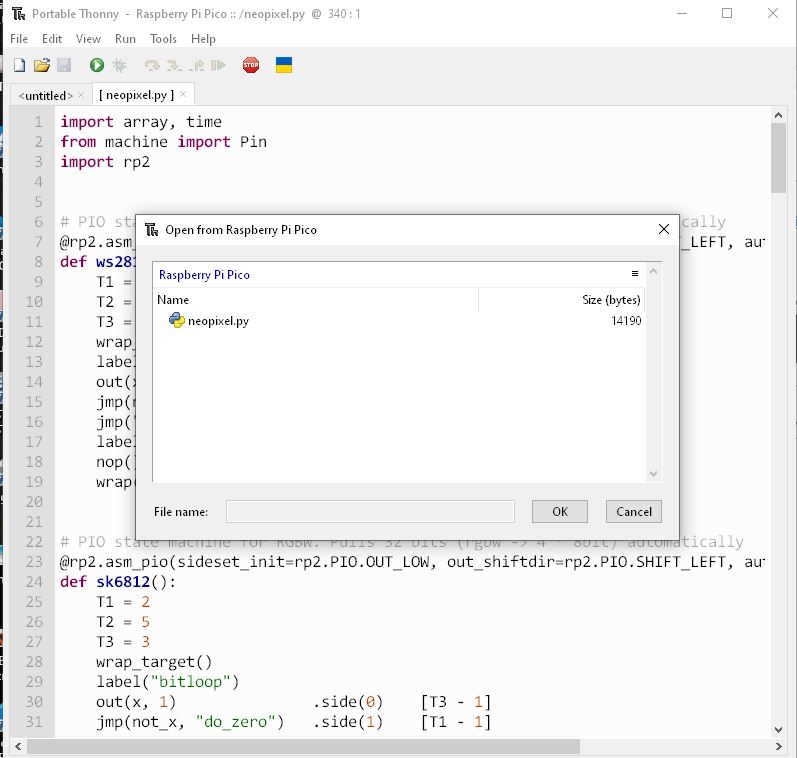Click the Raspberry Pi Pico path link
The width and height of the screenshot is (797, 758).
pos(204,274)
